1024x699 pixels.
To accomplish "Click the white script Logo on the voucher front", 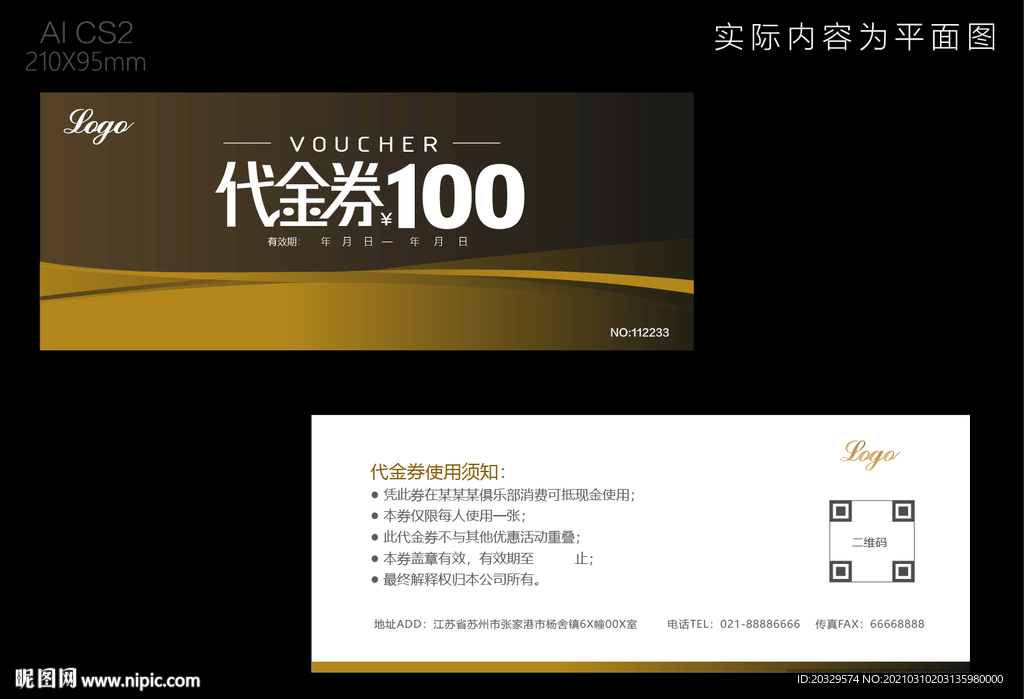I will (97, 125).
